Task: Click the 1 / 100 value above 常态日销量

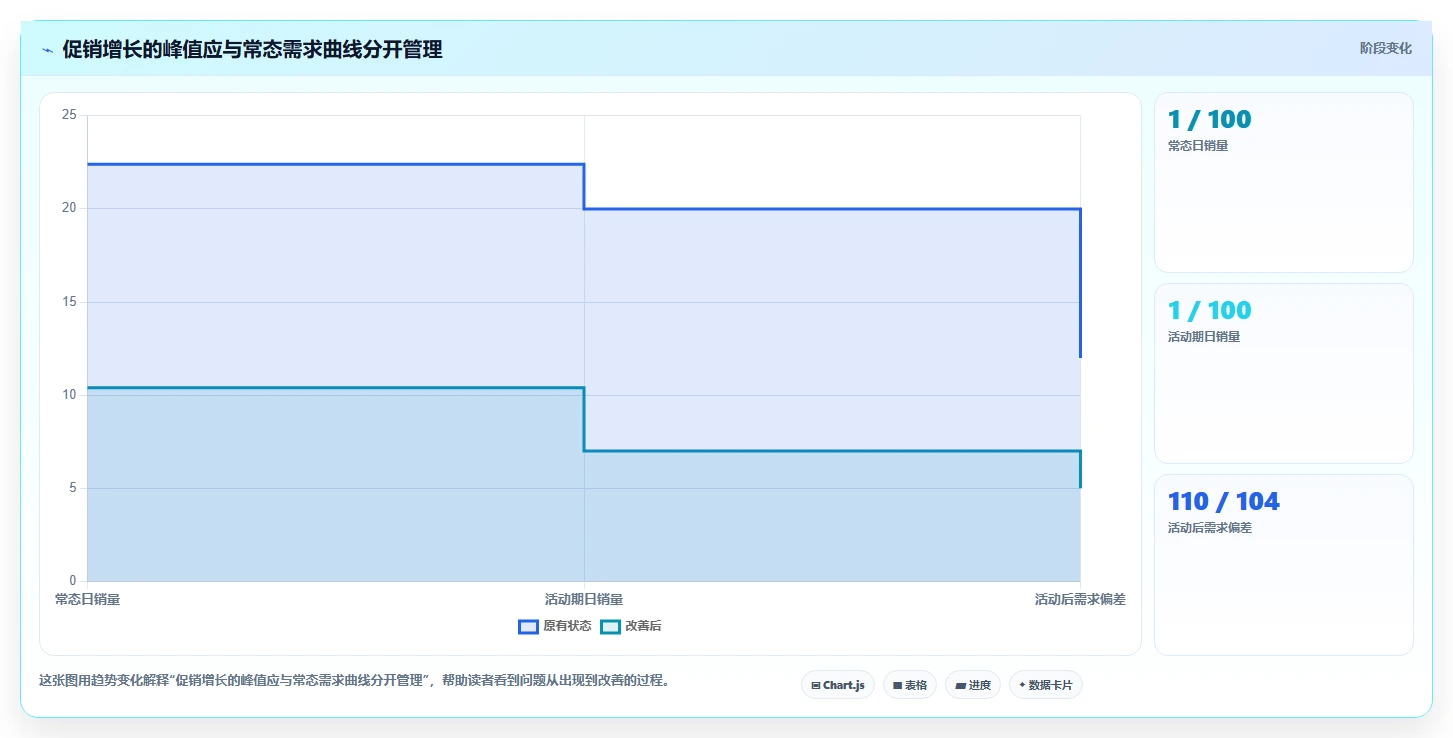Action: coord(1210,119)
